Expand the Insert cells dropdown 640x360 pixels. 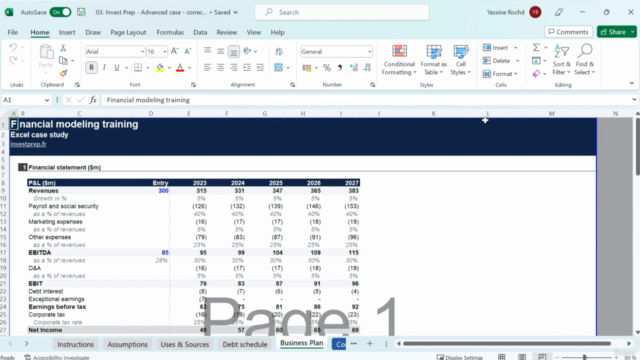[x=516, y=48]
